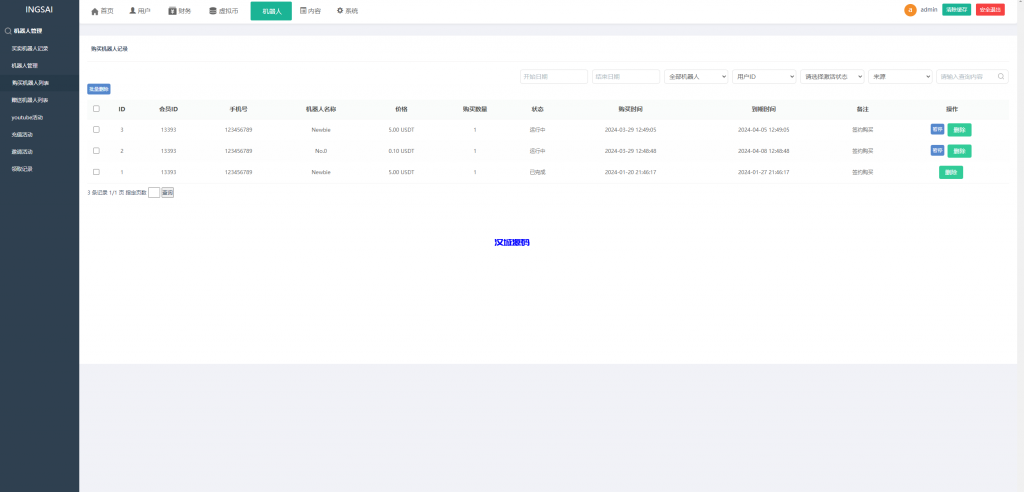
Task: Expand the 全部机器人 dropdown filter
Action: tap(696, 76)
